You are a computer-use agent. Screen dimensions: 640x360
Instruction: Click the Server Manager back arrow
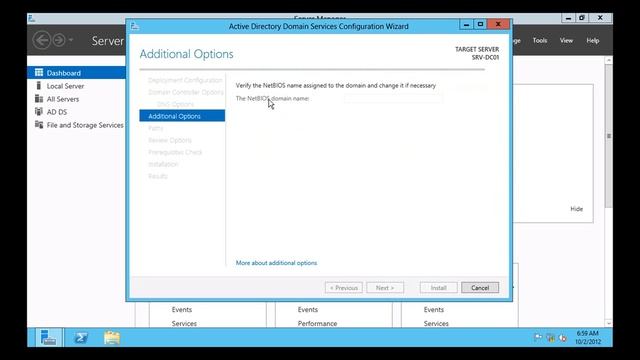point(42,40)
